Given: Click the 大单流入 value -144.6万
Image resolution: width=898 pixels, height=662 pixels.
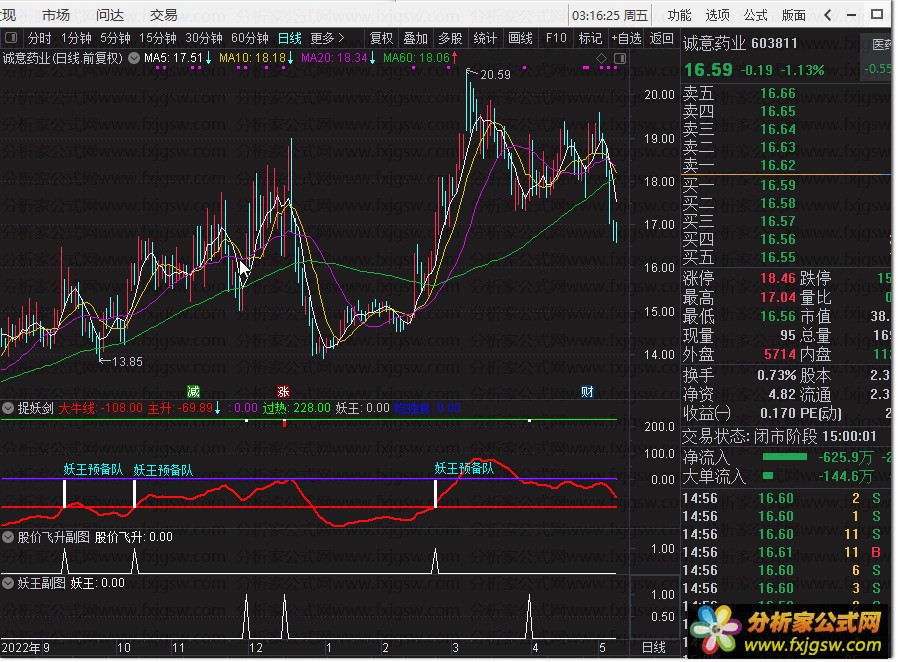Looking at the screenshot, I should [x=846, y=476].
